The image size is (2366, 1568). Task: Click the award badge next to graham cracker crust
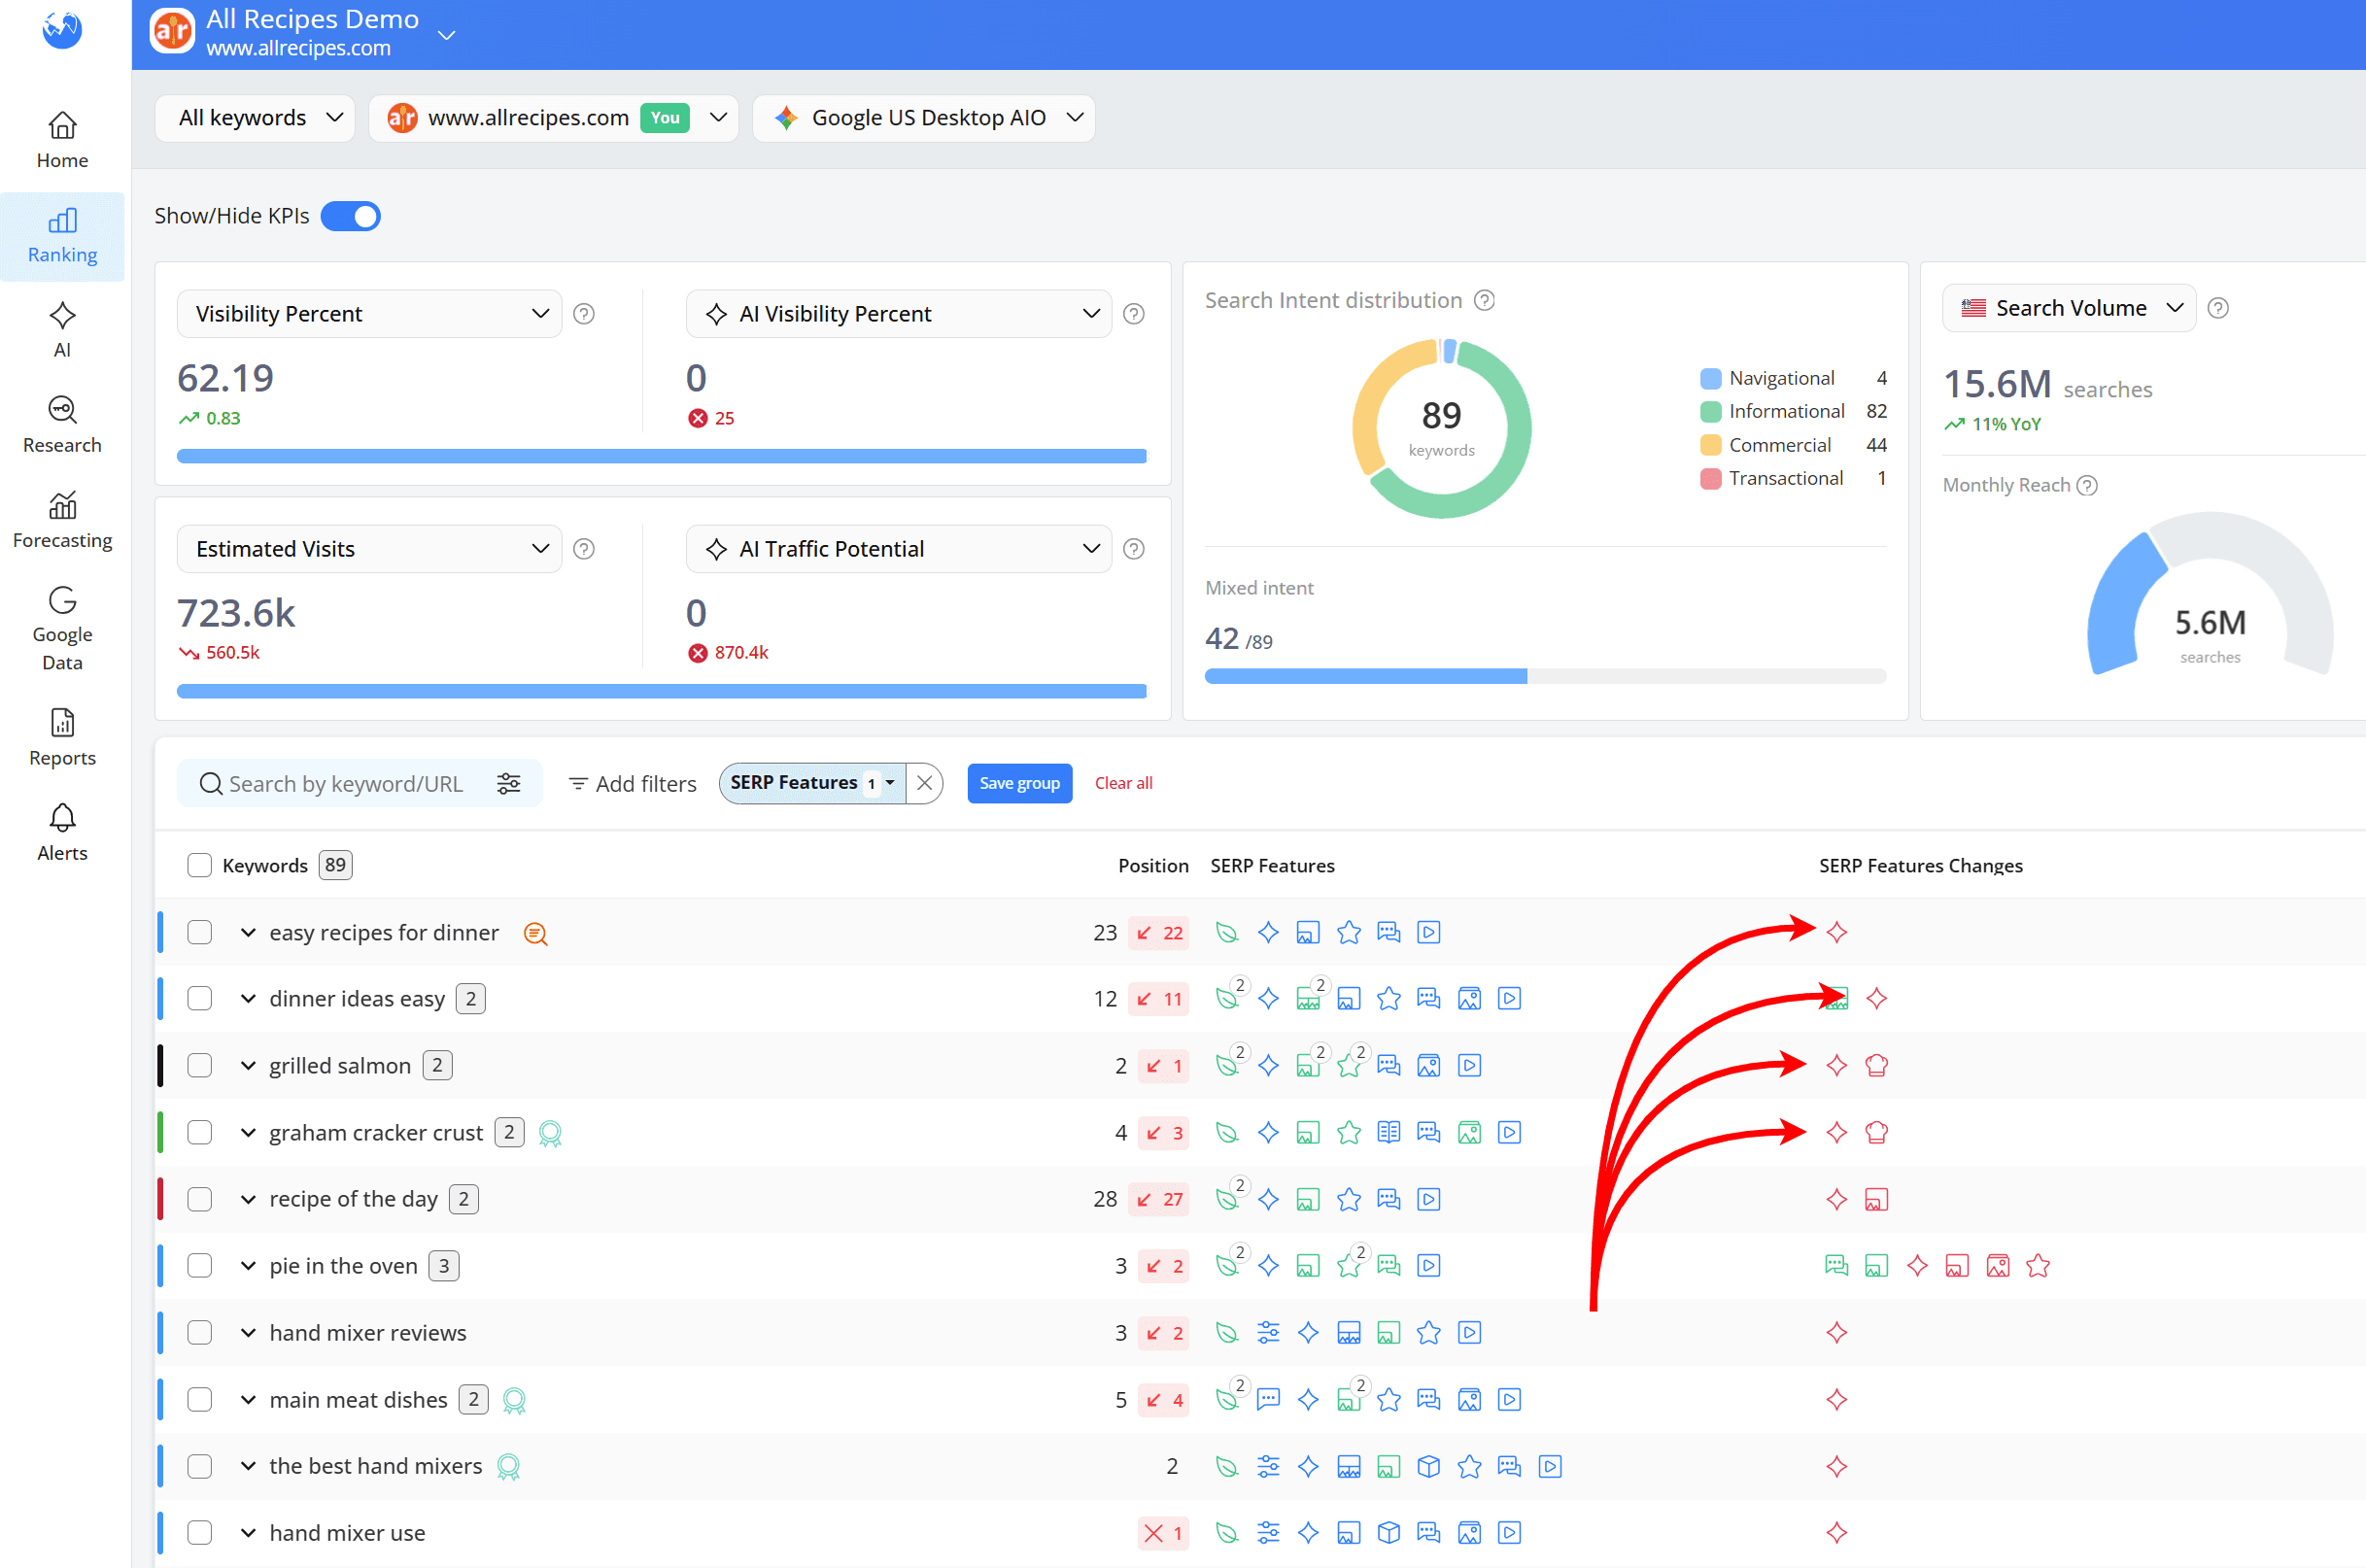pos(550,1133)
